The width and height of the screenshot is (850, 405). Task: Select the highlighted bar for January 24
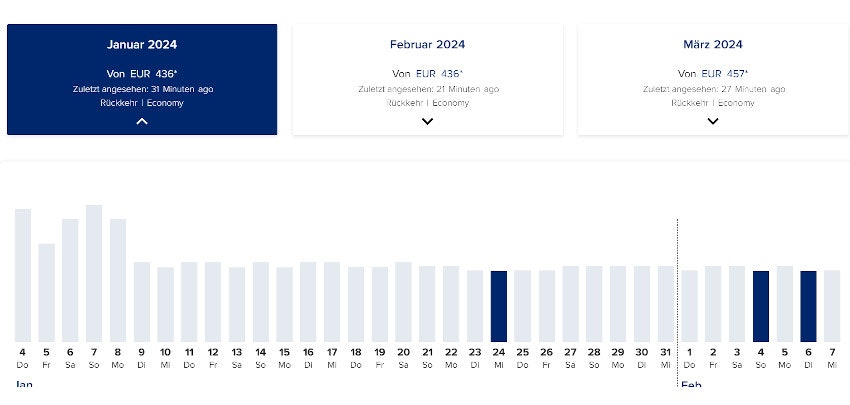pyautogui.click(x=499, y=306)
